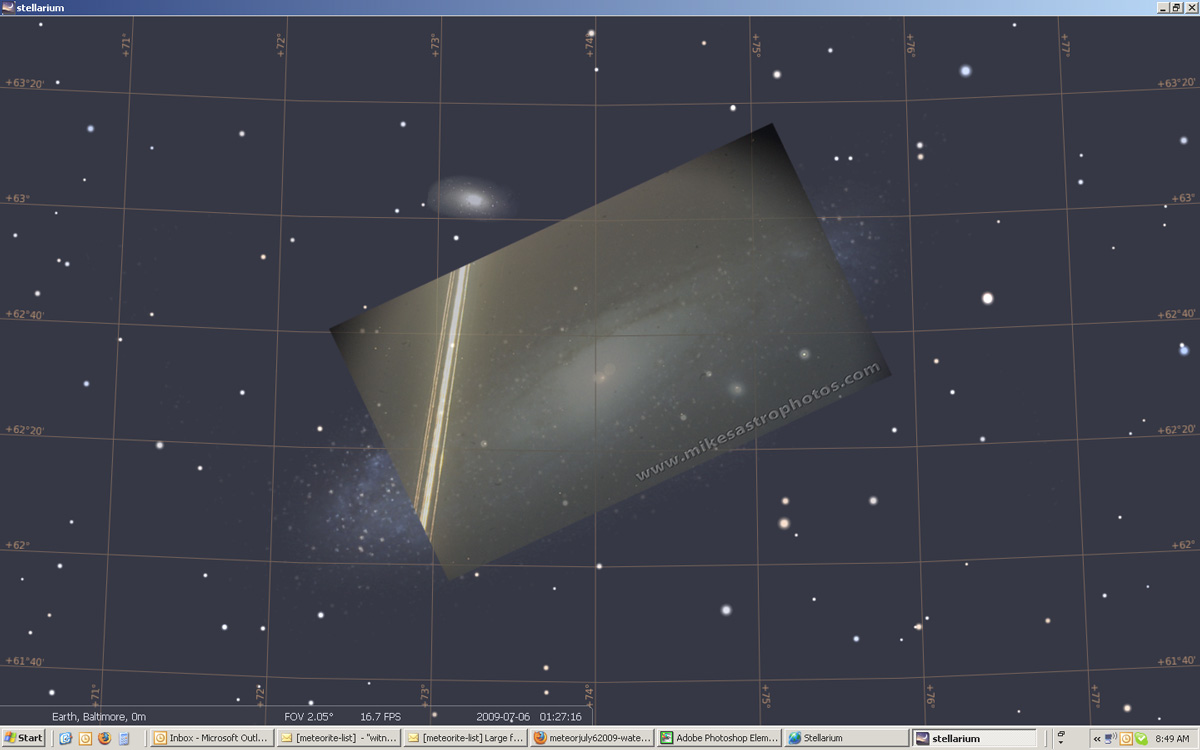Minimize the stellarium window
Image resolution: width=1200 pixels, height=750 pixels.
(x=1163, y=7)
